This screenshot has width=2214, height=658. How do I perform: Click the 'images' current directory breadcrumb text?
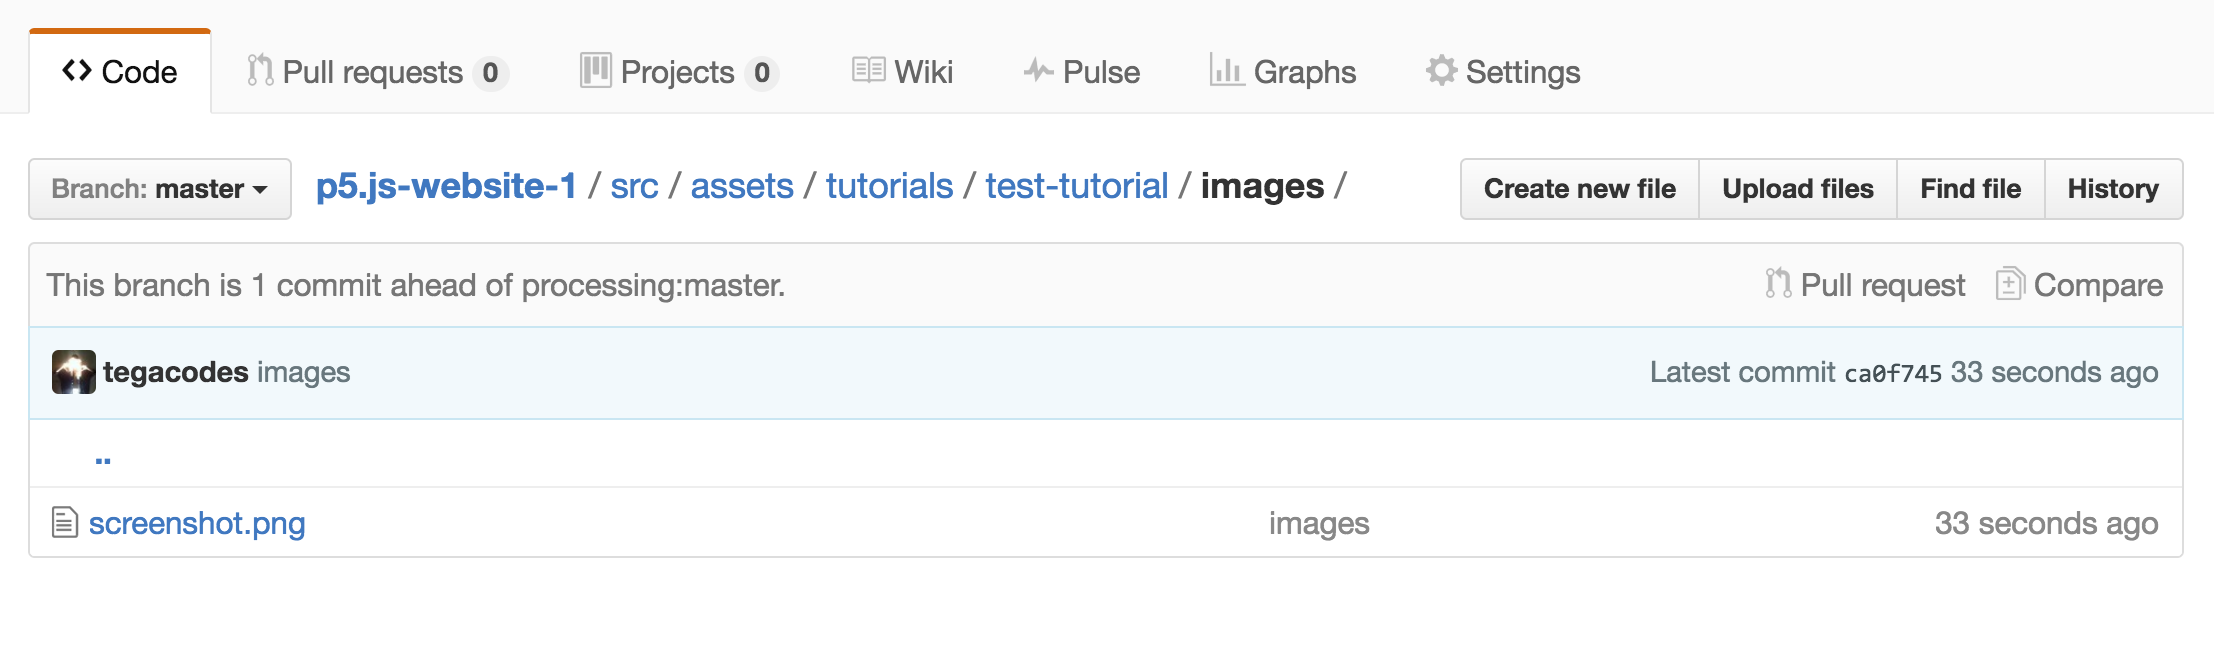tap(1262, 186)
